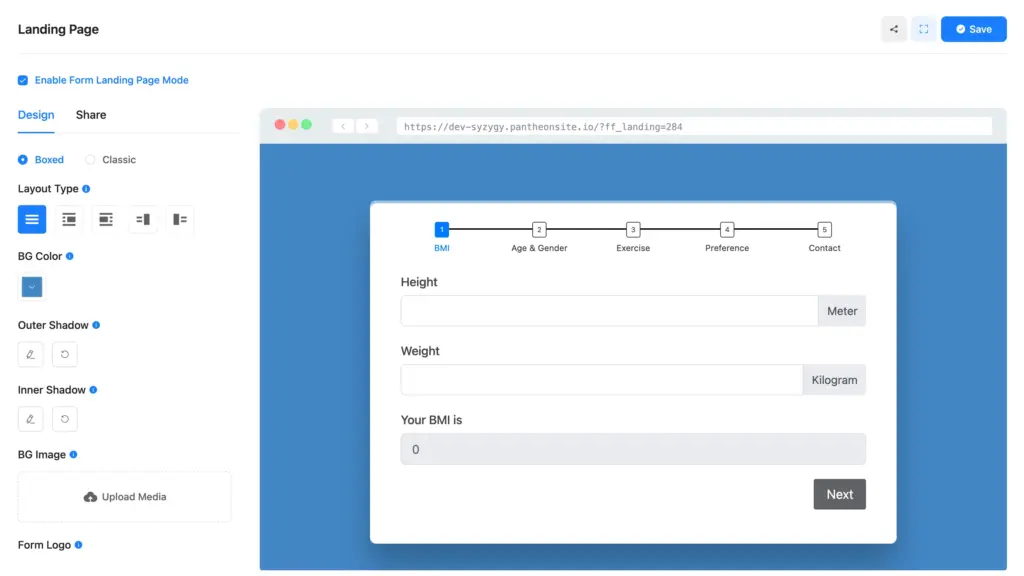Select the right-side image layout icon

142,219
